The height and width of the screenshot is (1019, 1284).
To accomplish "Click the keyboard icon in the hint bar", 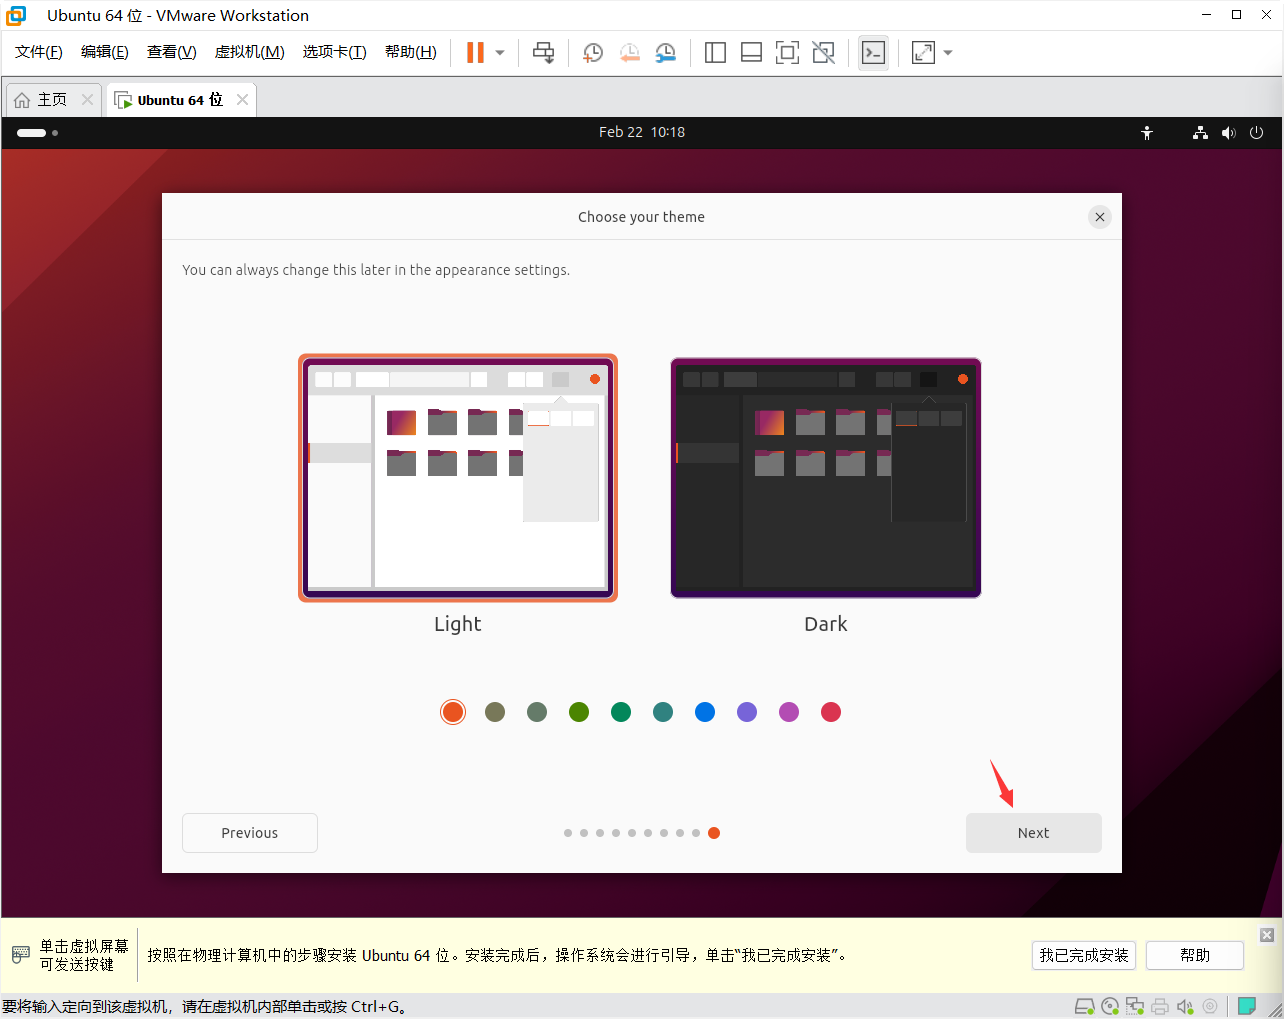I will tap(21, 955).
